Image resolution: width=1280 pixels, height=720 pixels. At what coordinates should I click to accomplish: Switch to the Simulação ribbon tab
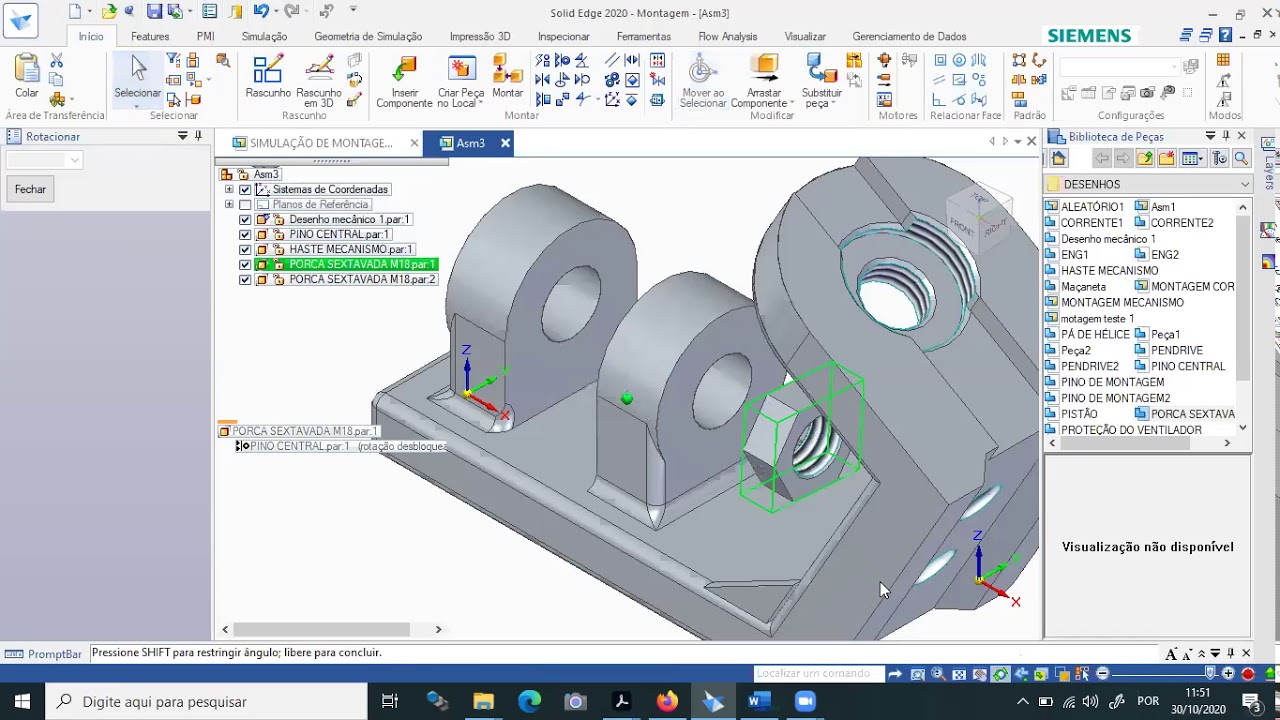point(263,36)
